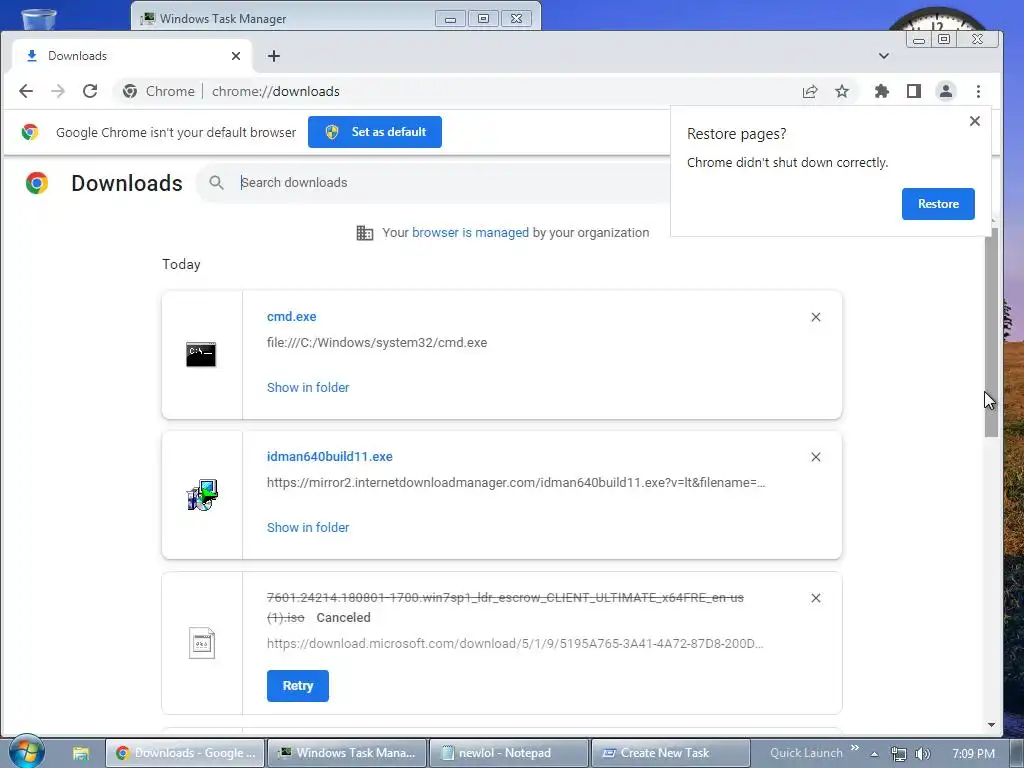Open Chrome's three-dot menu
The image size is (1024, 768).
[x=978, y=91]
